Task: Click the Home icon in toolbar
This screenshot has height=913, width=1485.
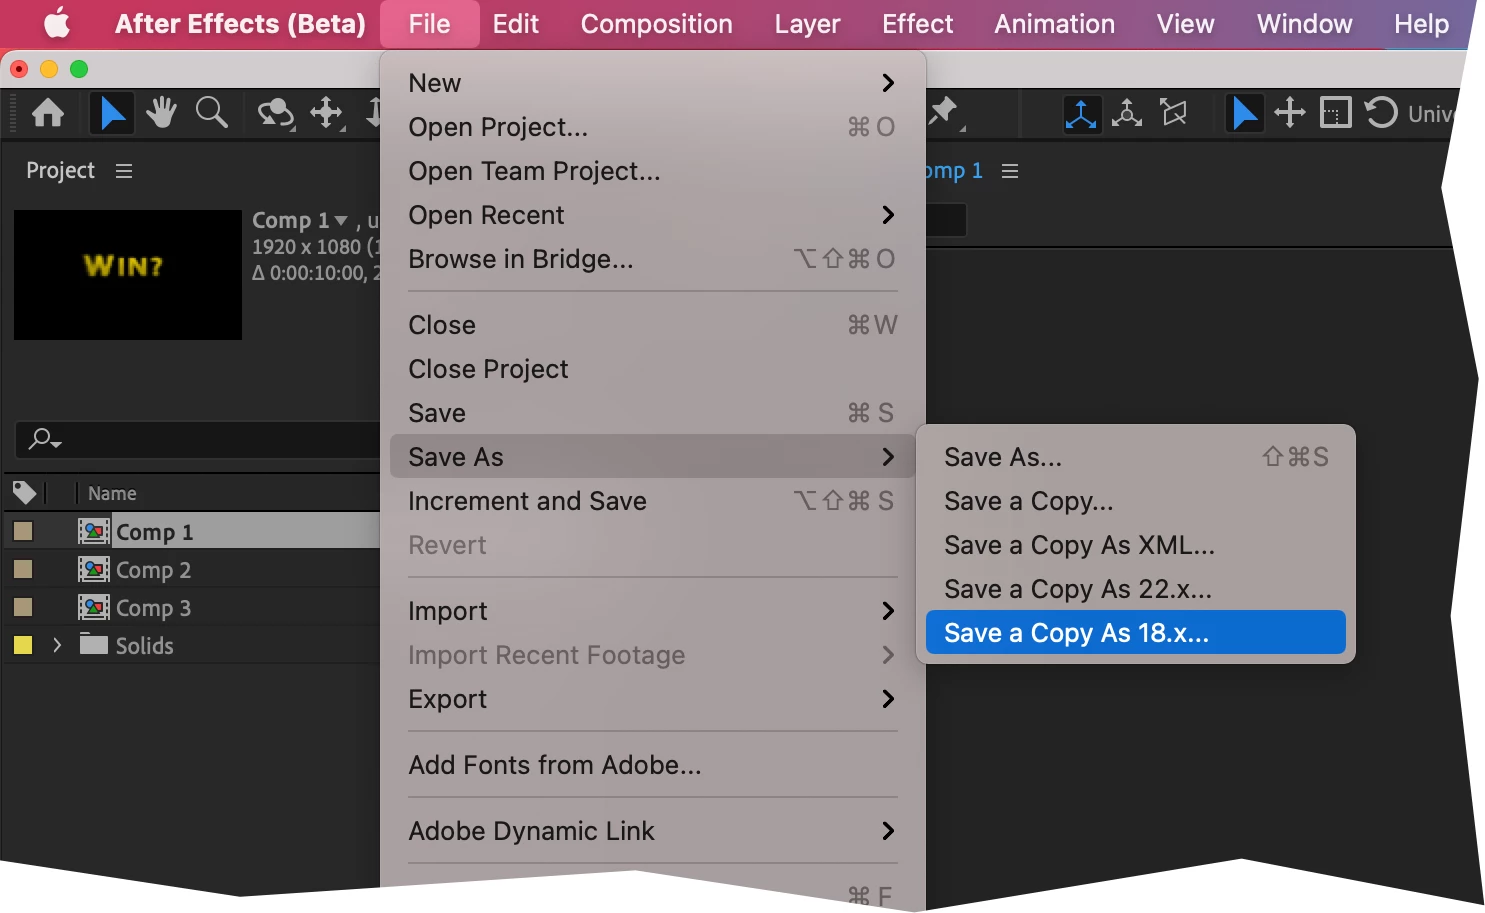Action: 48,113
